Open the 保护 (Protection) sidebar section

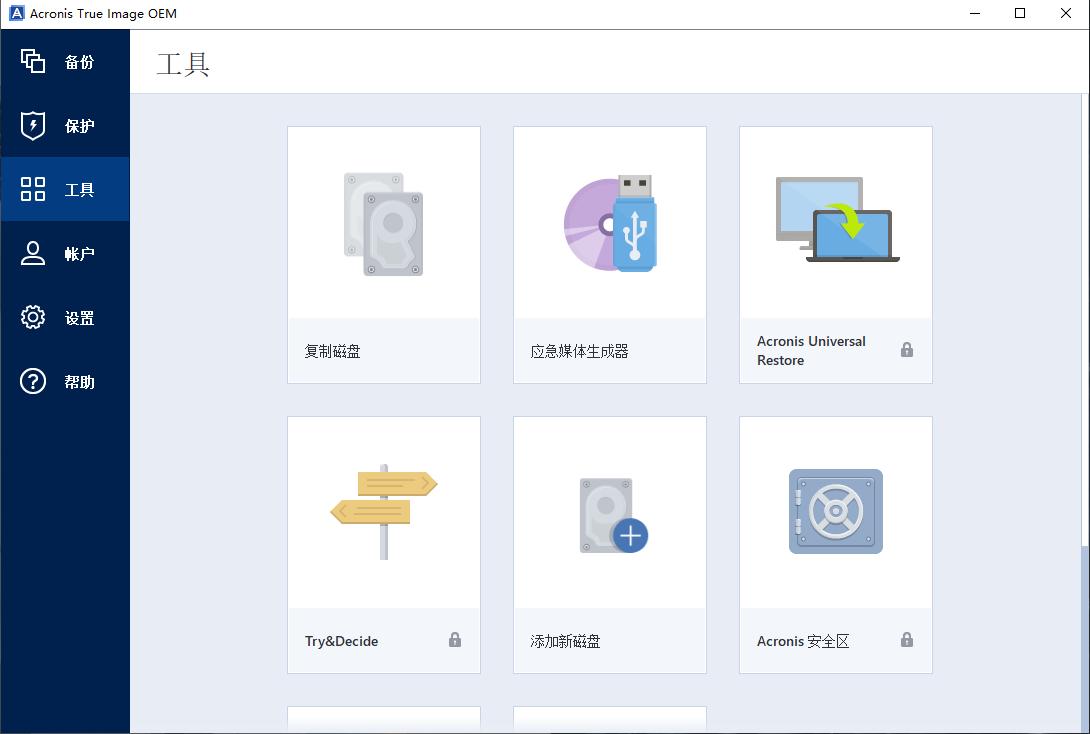pyautogui.click(x=65, y=126)
